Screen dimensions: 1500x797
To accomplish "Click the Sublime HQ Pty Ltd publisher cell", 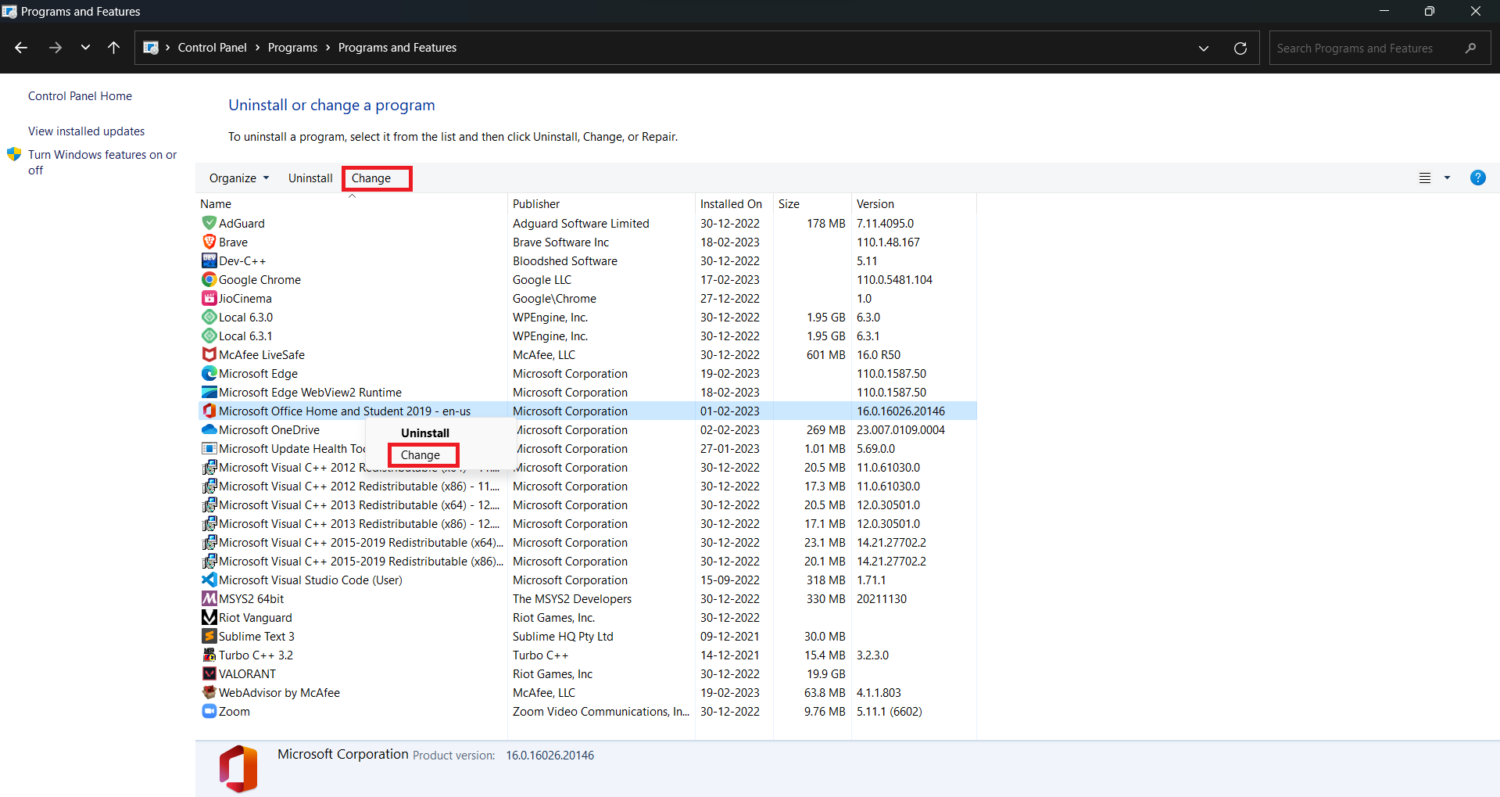I will (563, 636).
